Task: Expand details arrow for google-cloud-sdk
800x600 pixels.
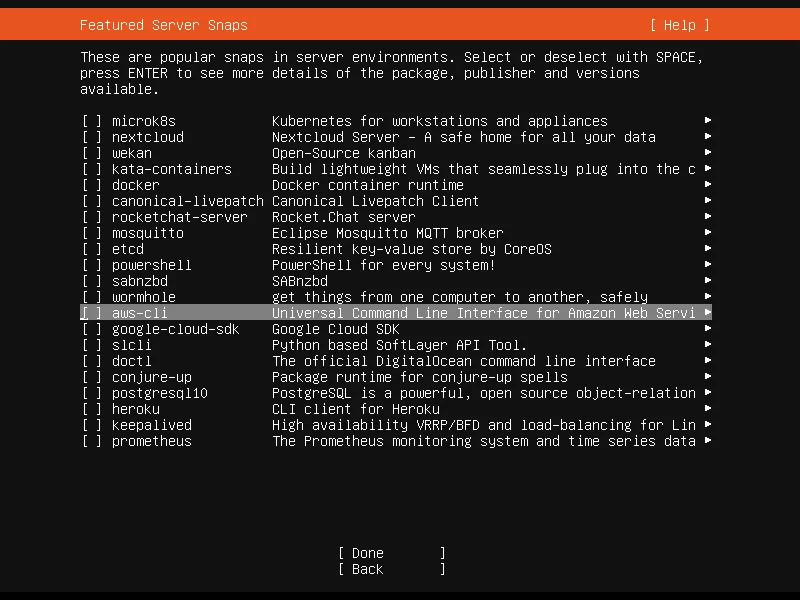Action: click(708, 328)
